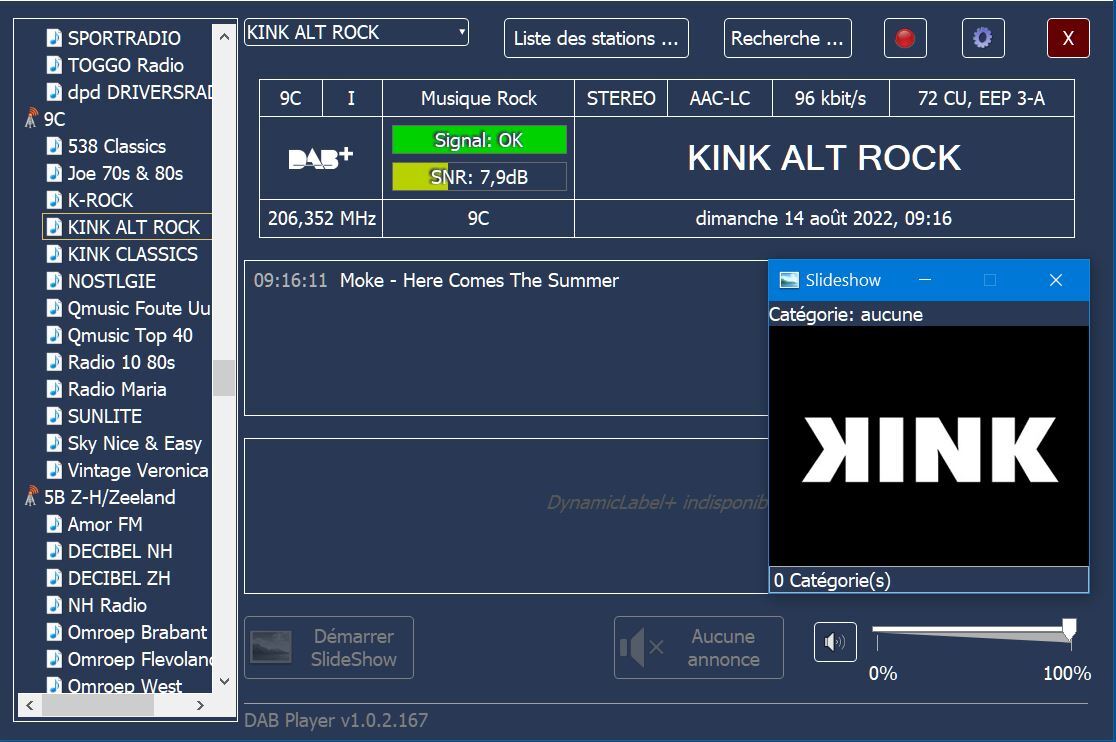Click the music note icon beside 538 Classics
This screenshot has height=742, width=1116.
point(54,146)
